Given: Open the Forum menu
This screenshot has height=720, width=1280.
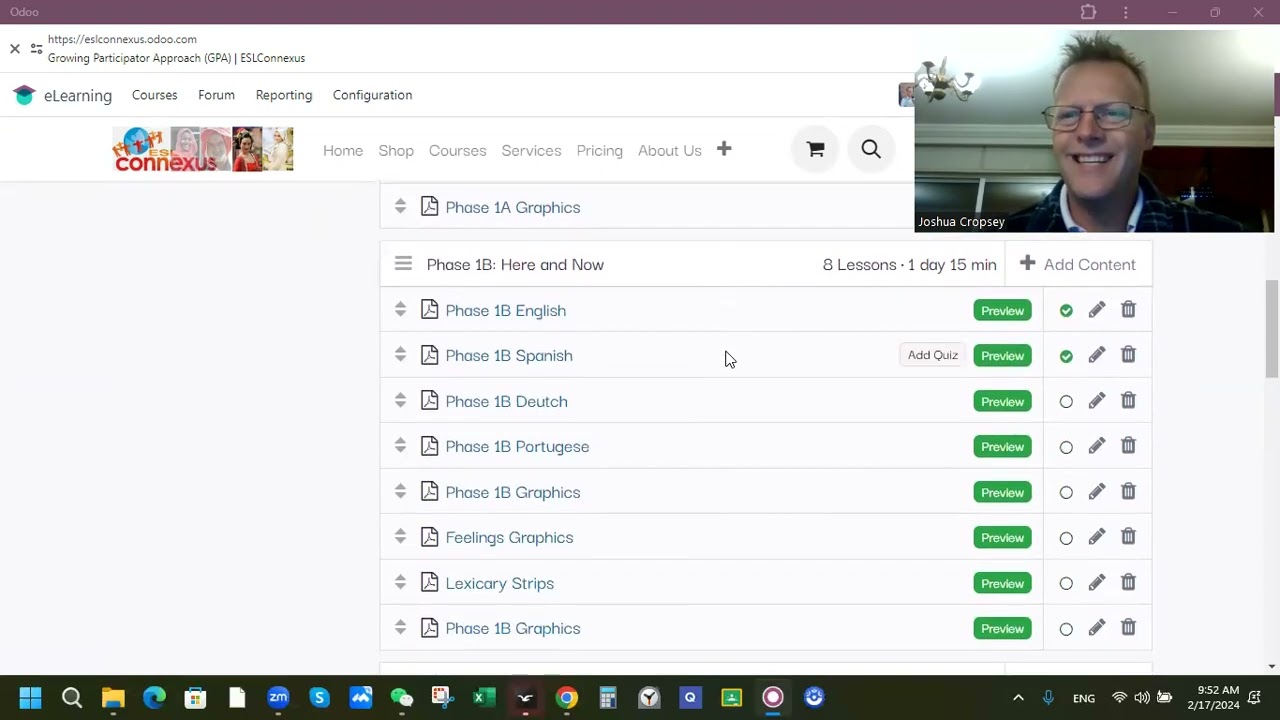Looking at the screenshot, I should tap(216, 95).
